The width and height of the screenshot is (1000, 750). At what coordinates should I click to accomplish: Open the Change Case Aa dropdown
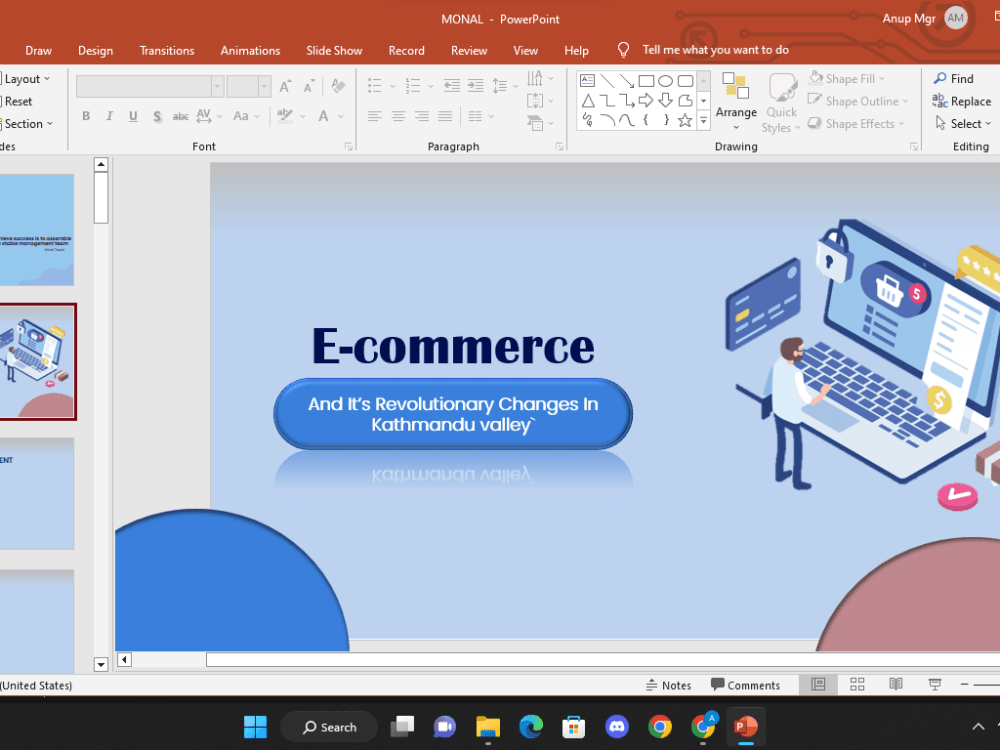click(x=246, y=116)
